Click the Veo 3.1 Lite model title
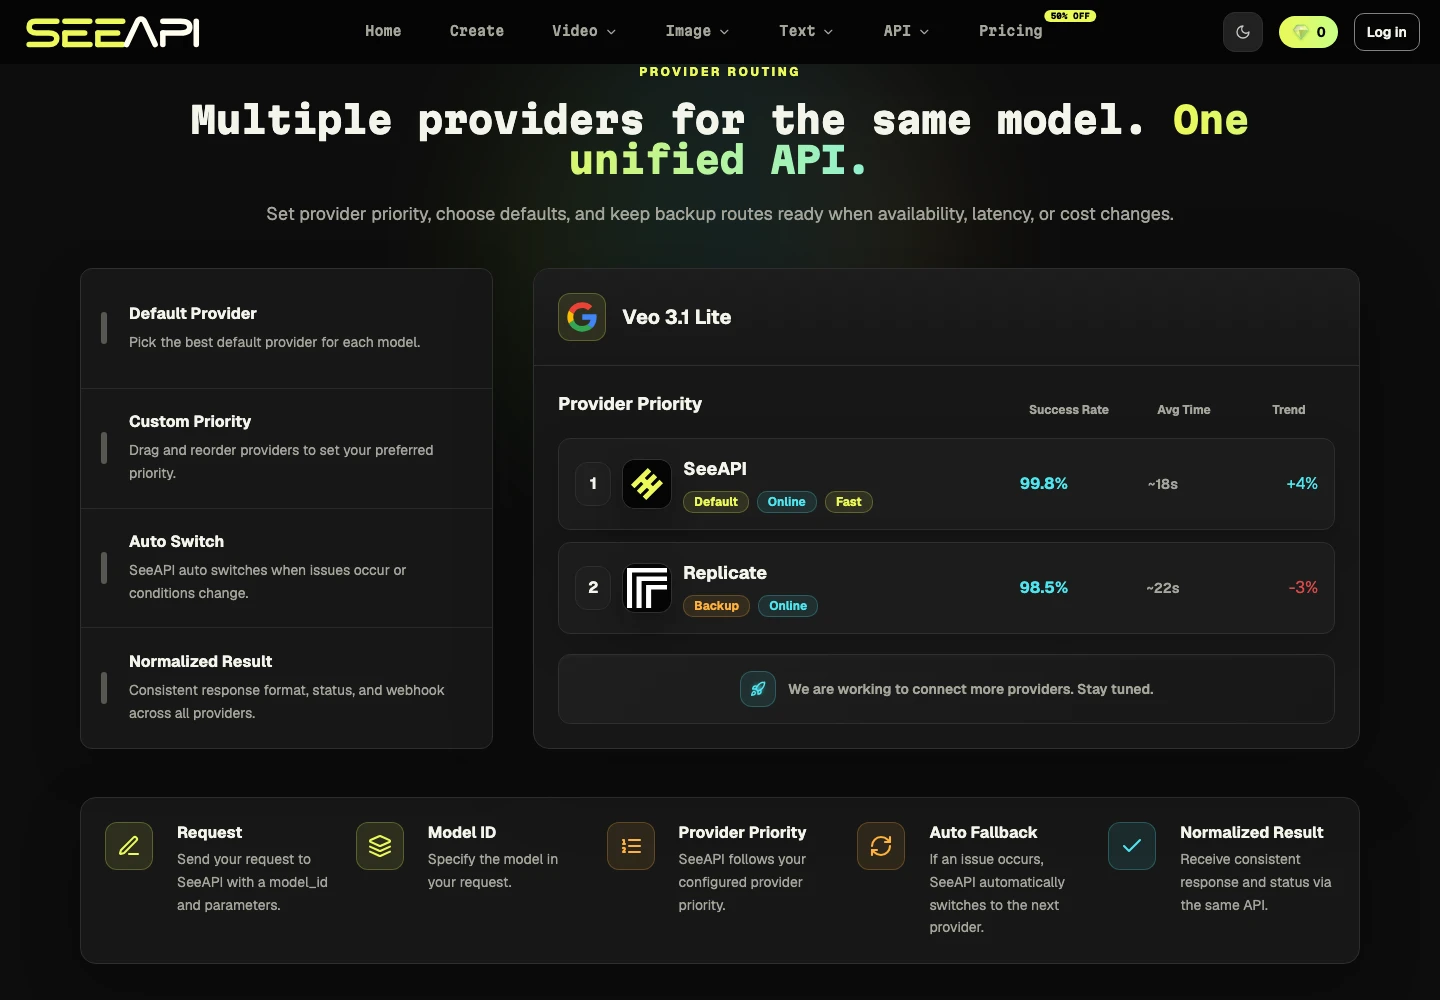The image size is (1440, 1000). coord(677,317)
